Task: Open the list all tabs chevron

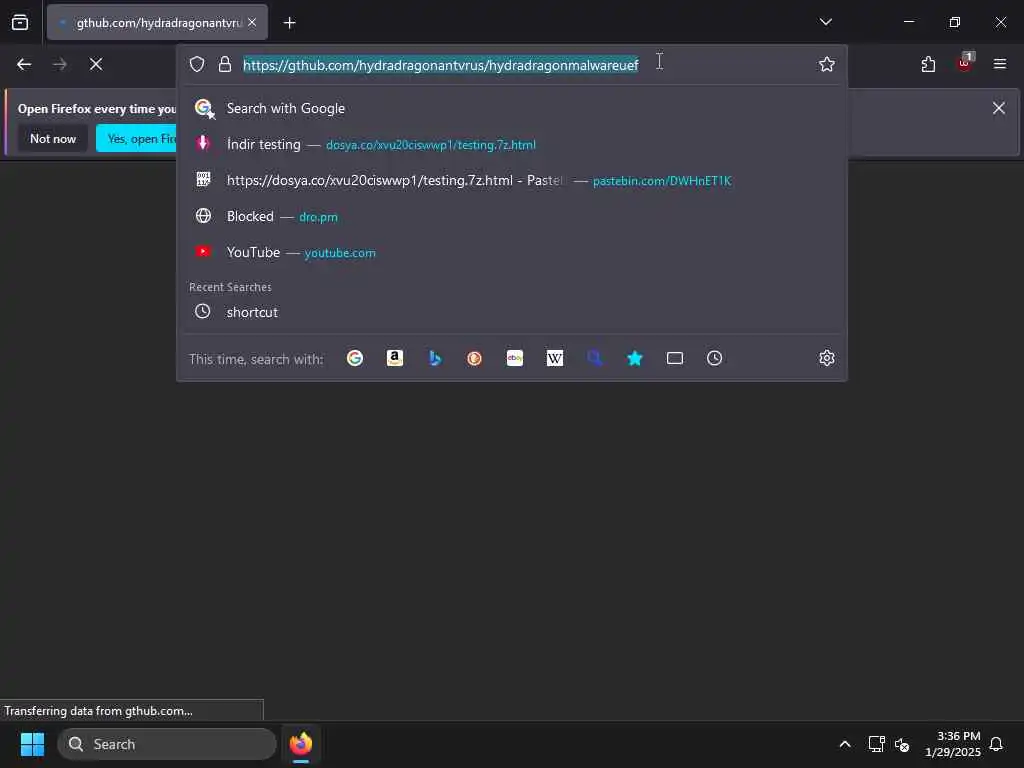Action: [825, 22]
